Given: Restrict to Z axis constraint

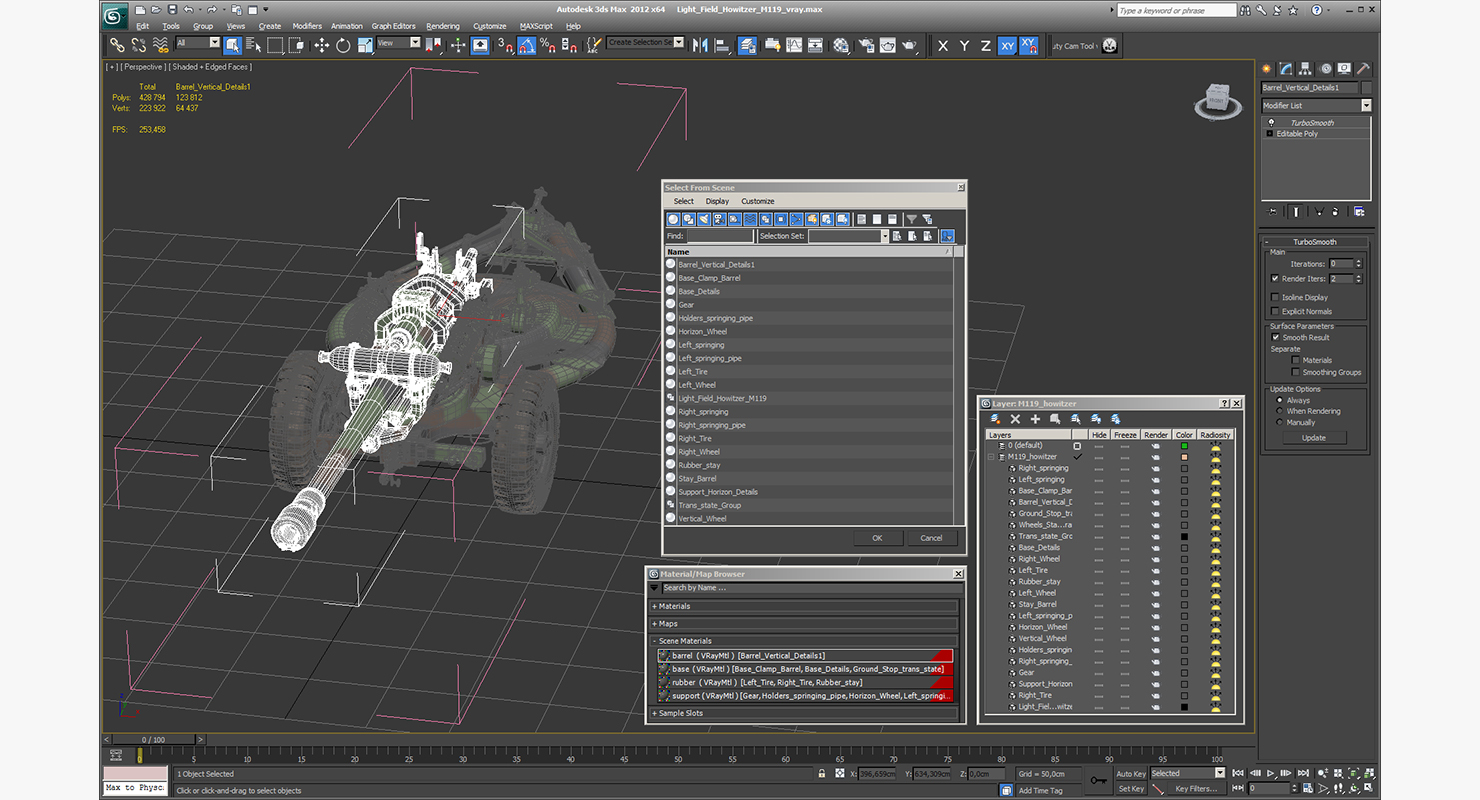Looking at the screenshot, I should coord(985,45).
